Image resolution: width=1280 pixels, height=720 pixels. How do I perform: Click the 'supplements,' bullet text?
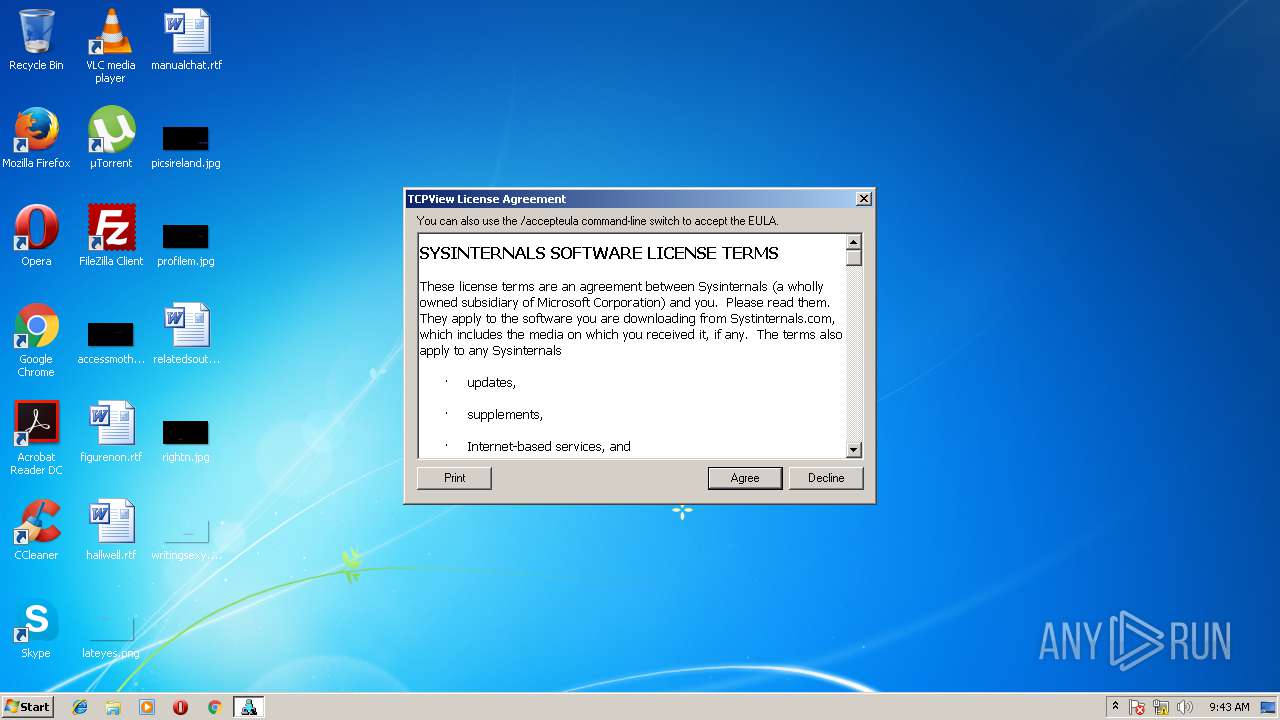[505, 415]
